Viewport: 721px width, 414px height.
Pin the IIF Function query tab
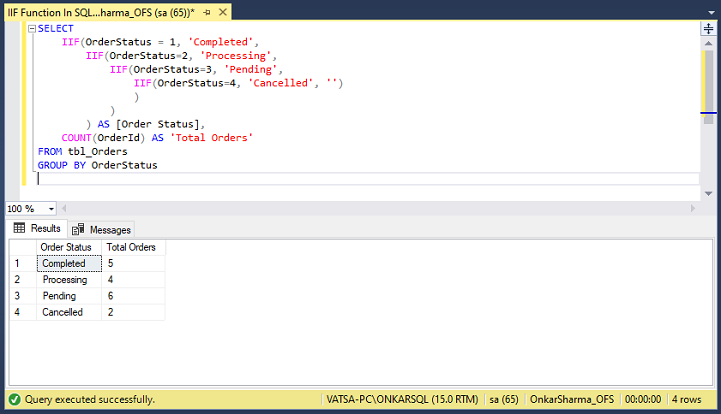pos(207,12)
